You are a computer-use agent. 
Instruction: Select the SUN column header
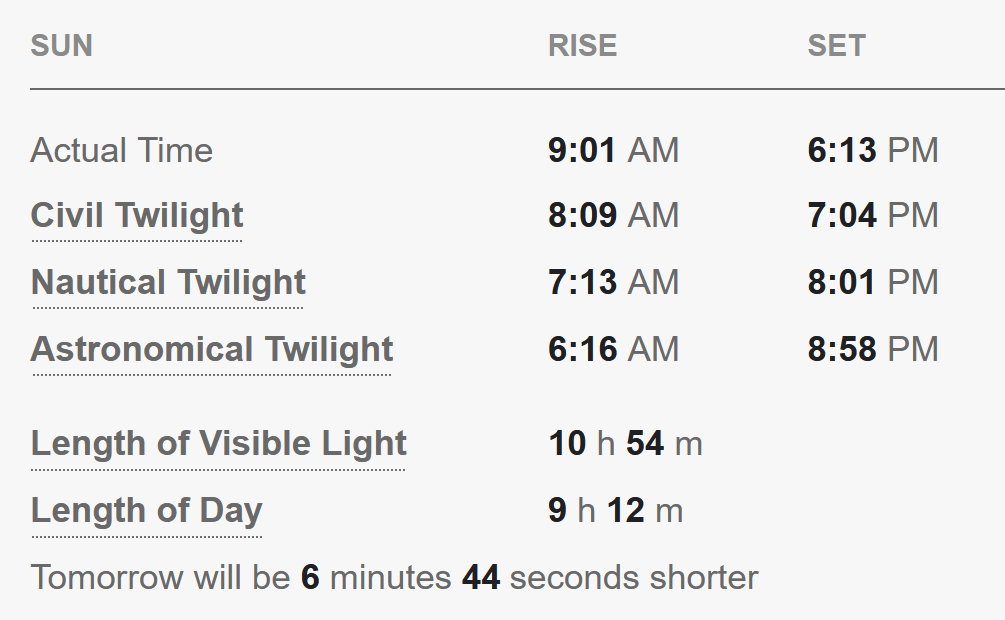62,46
